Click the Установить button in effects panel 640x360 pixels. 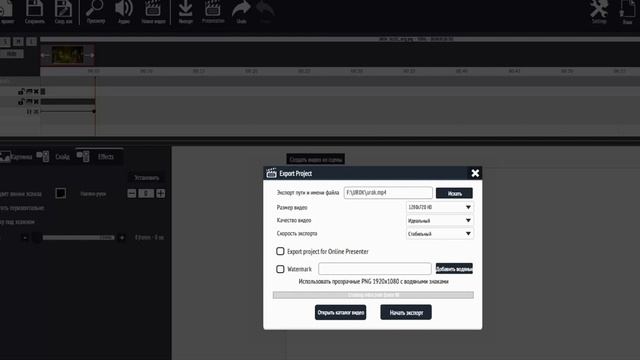(147, 178)
